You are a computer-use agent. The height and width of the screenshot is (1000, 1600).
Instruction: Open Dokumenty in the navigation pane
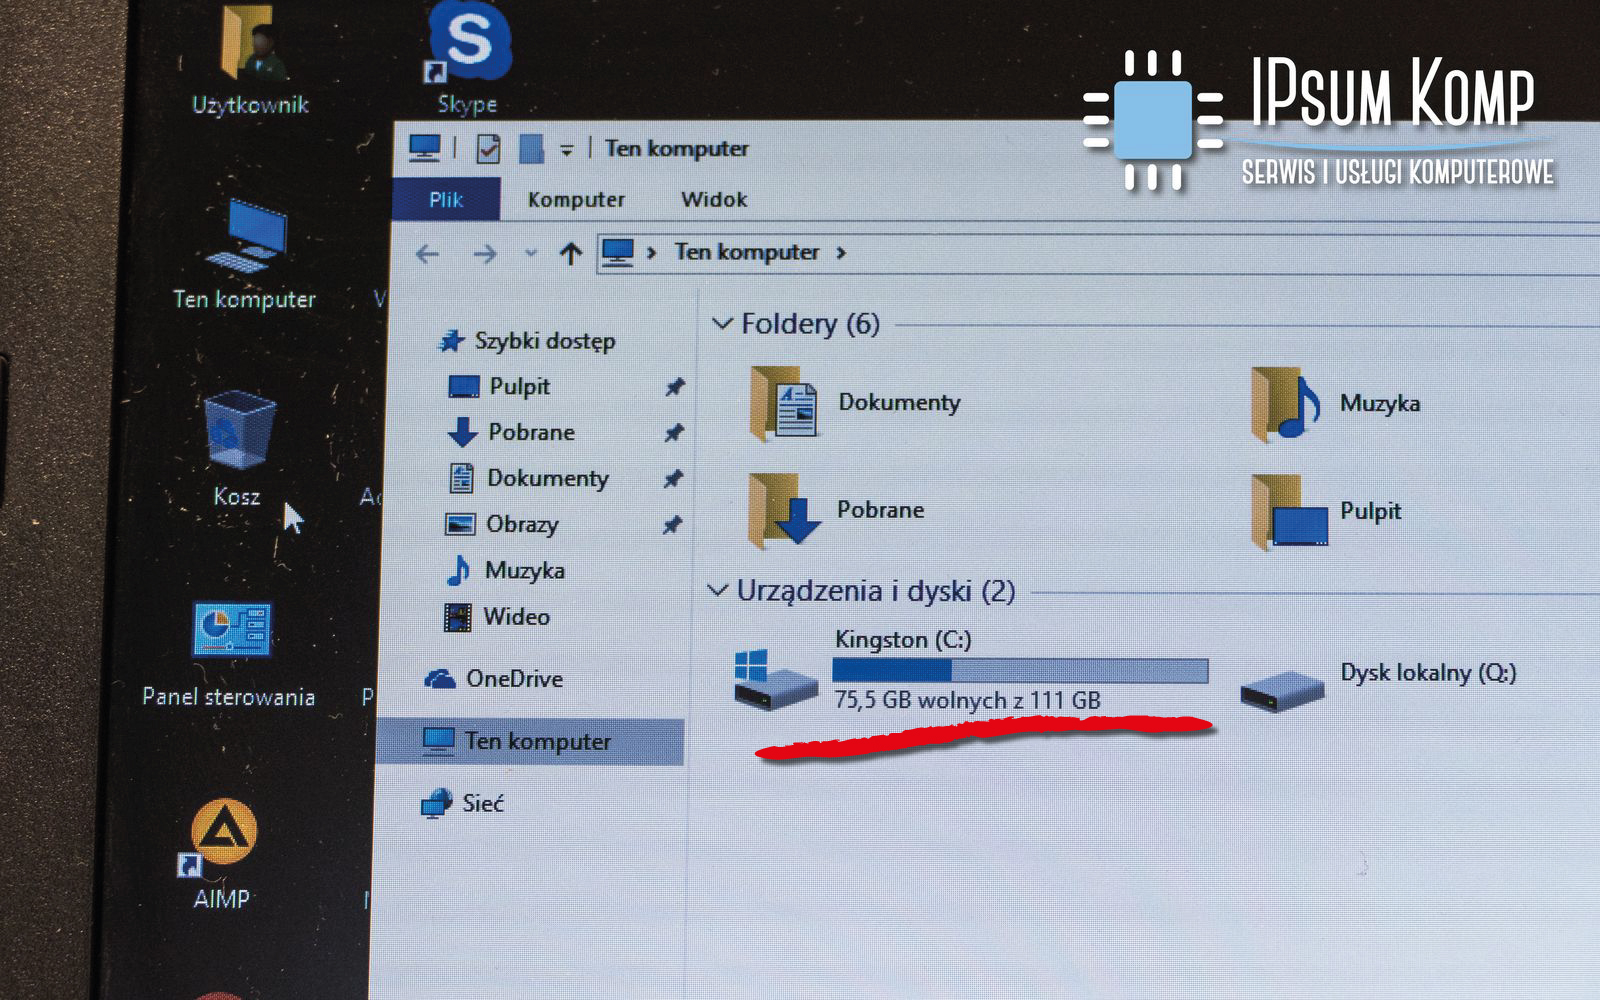[x=529, y=478]
